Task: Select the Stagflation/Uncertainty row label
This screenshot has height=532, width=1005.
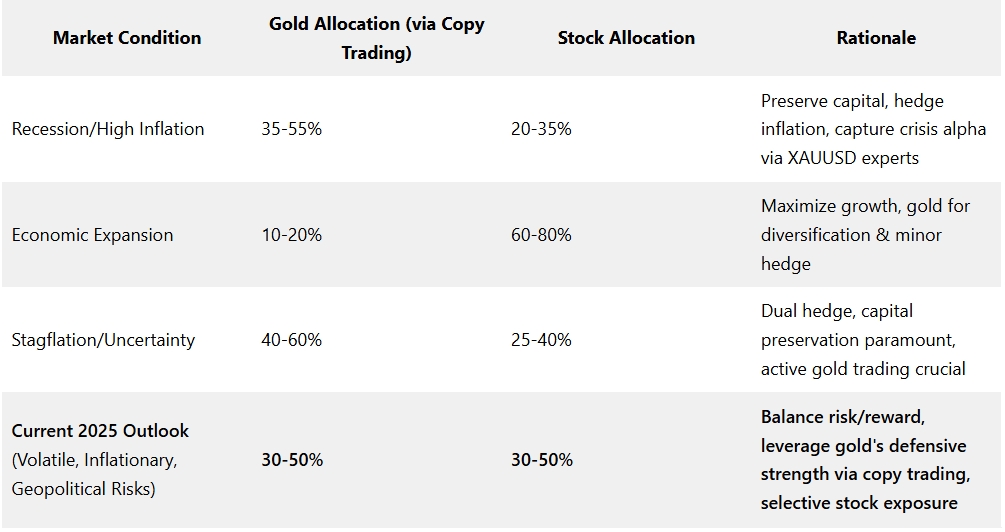Action: 103,340
